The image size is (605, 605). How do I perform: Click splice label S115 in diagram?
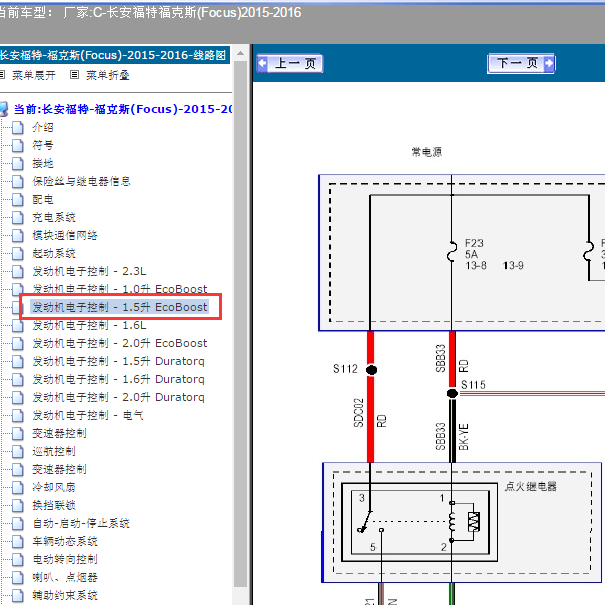[473, 385]
